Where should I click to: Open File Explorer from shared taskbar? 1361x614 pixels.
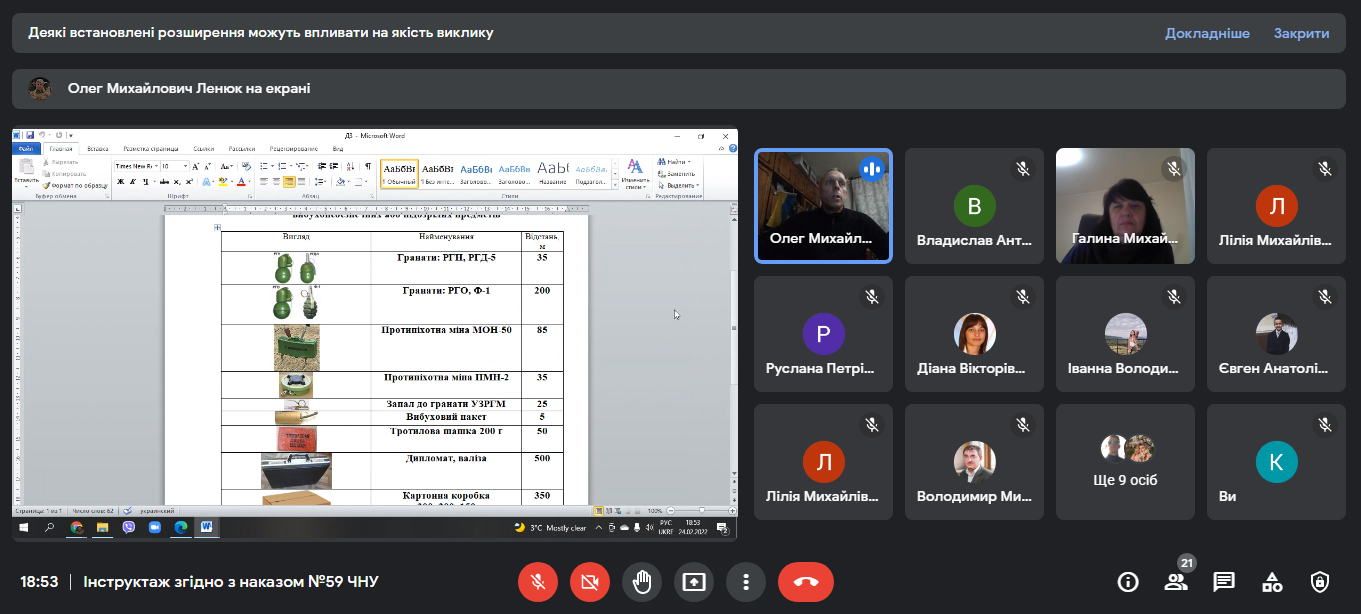(102, 527)
